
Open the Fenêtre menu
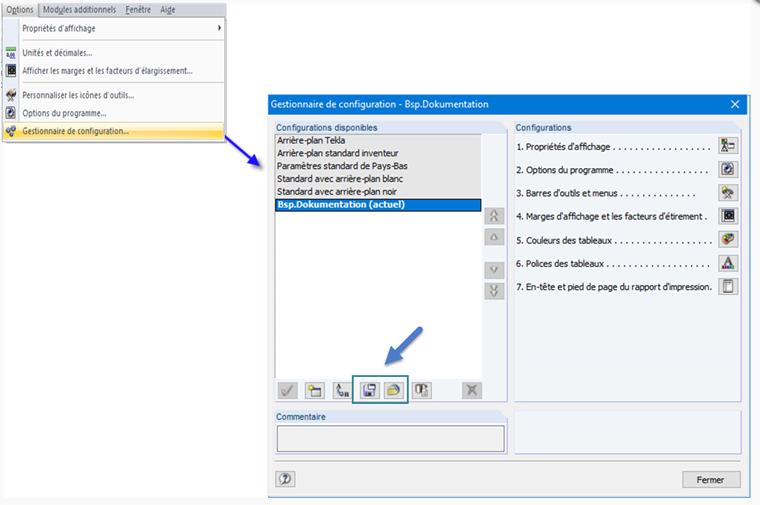[x=138, y=10]
